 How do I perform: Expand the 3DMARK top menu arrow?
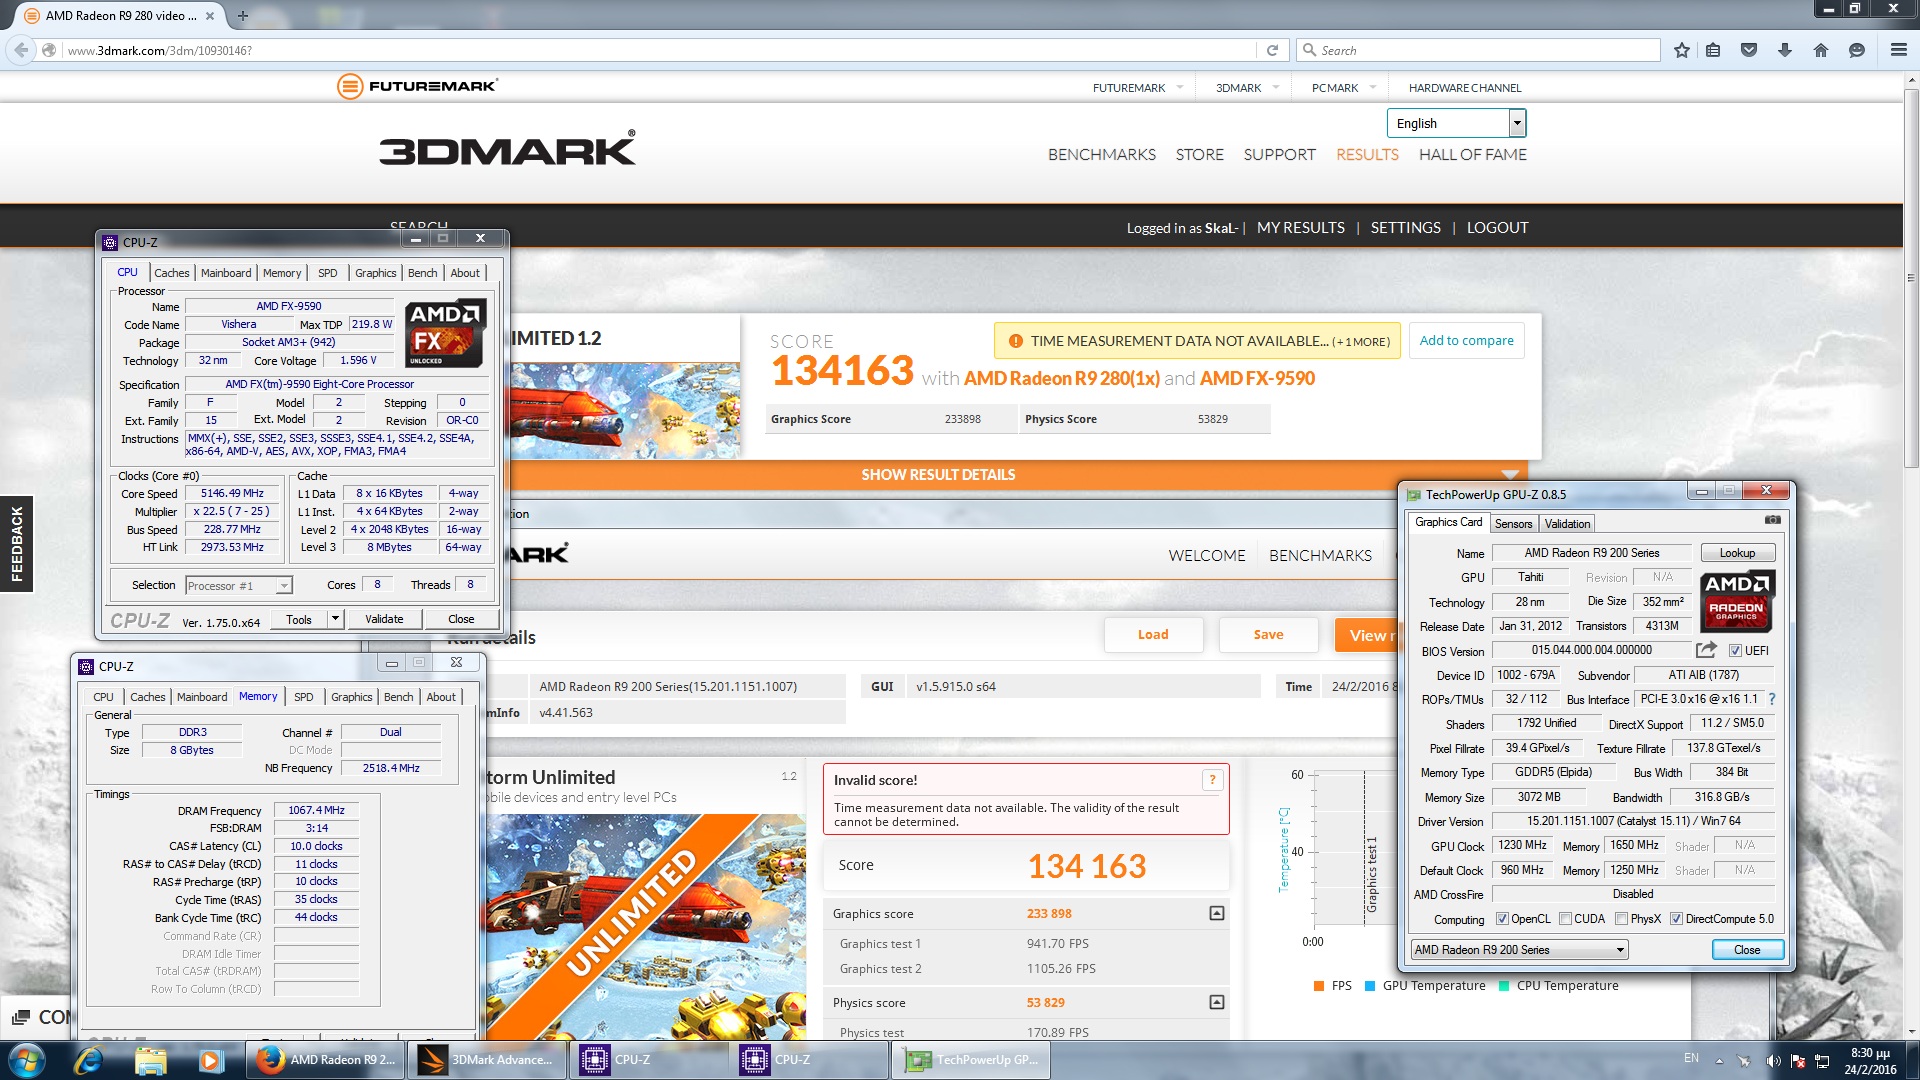[x=1276, y=87]
